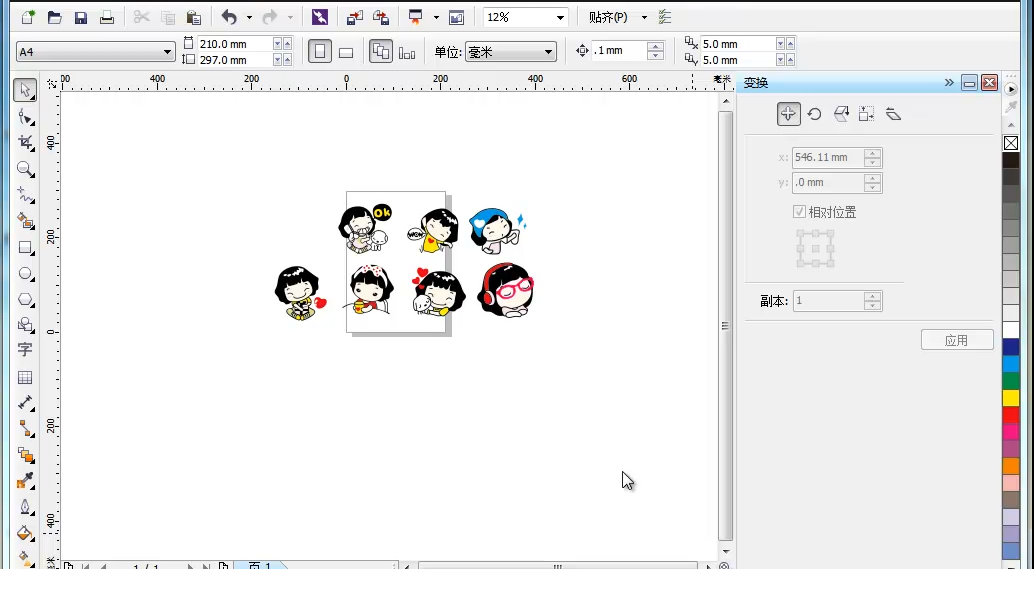Select the Table tool
The width and height of the screenshot is (1034, 592).
click(x=25, y=377)
